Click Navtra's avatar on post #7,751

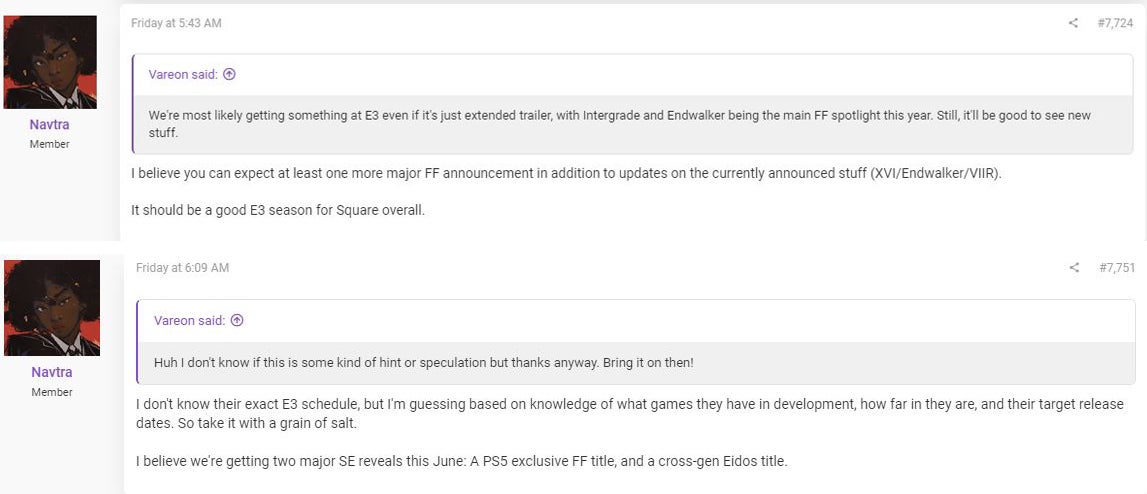coord(51,308)
